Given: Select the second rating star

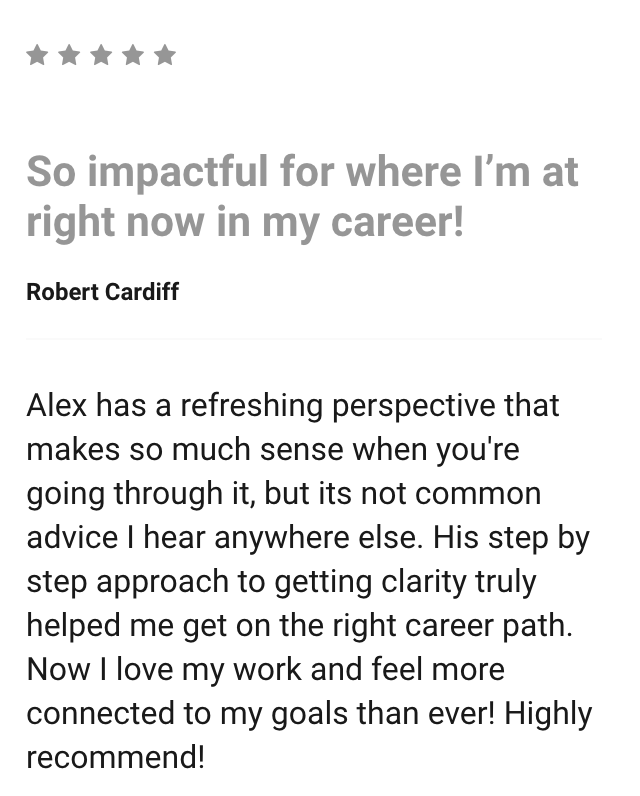Looking at the screenshot, I should pyautogui.click(x=69, y=55).
